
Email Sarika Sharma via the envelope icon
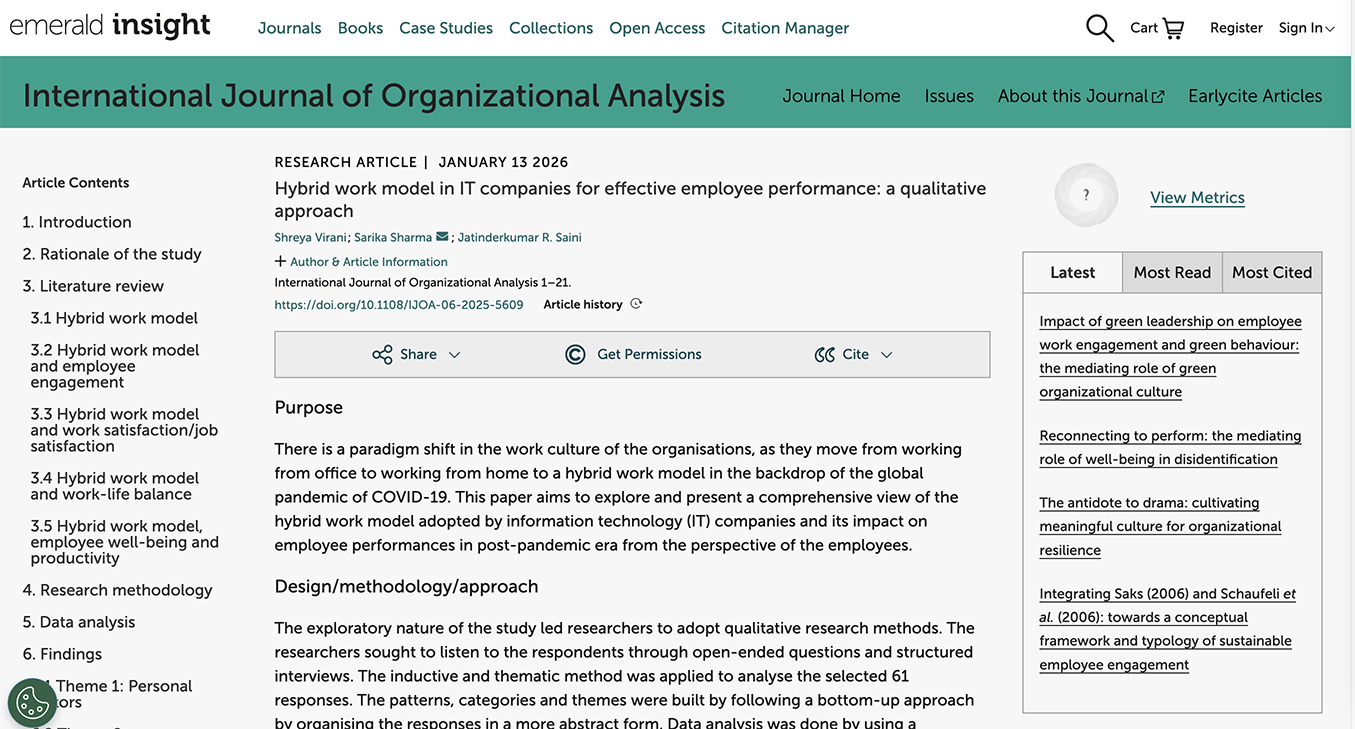click(x=442, y=237)
